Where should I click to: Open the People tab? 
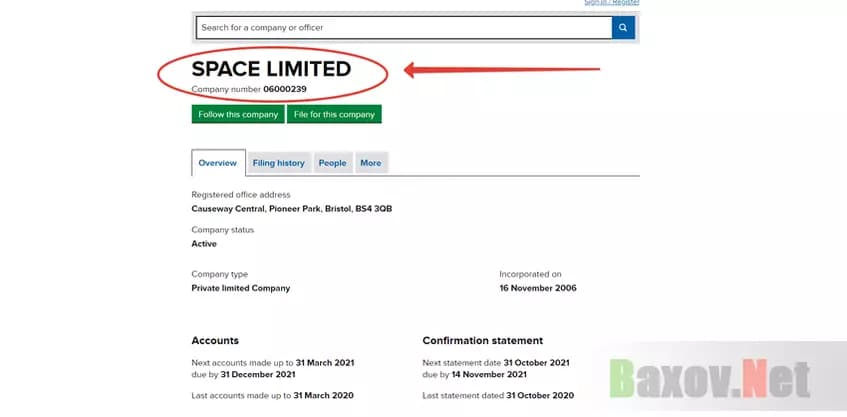pos(332,163)
